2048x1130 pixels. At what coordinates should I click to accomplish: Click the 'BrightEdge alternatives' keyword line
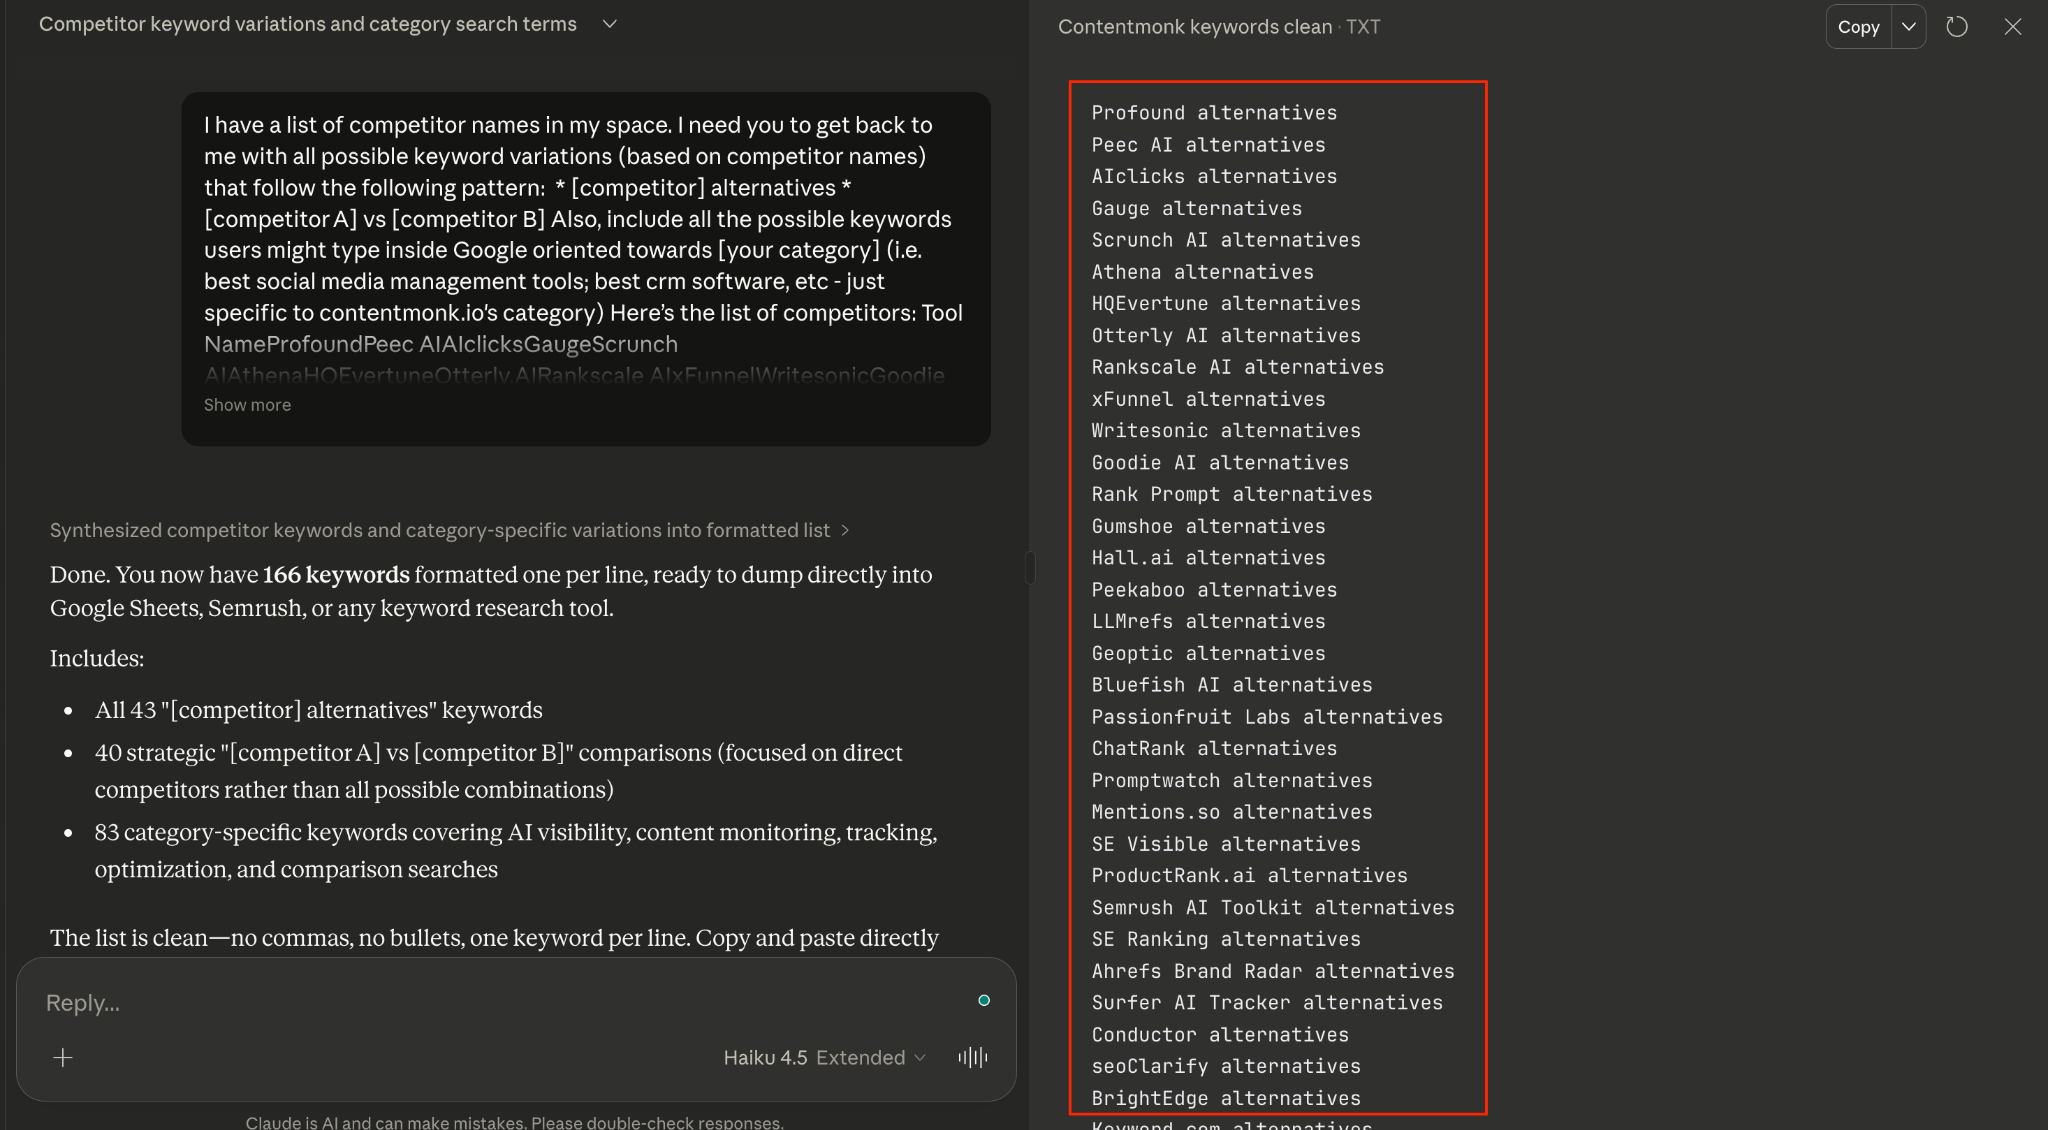pyautogui.click(x=1226, y=1098)
